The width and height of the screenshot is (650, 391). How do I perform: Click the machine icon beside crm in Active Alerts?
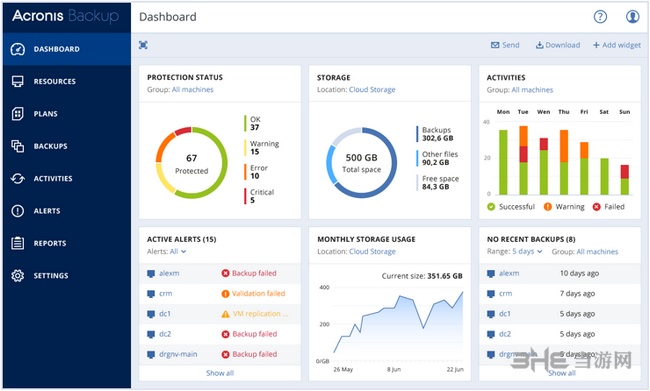(151, 294)
